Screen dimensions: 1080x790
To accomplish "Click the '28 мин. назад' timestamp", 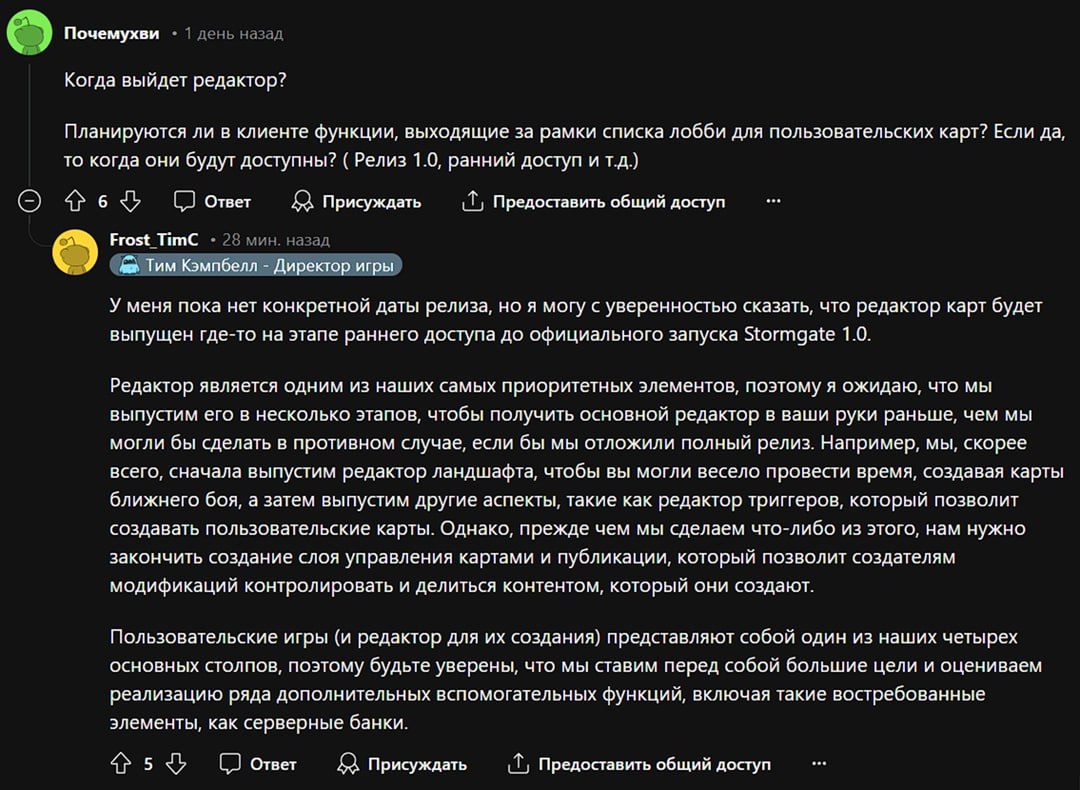I will pyautogui.click(x=276, y=240).
